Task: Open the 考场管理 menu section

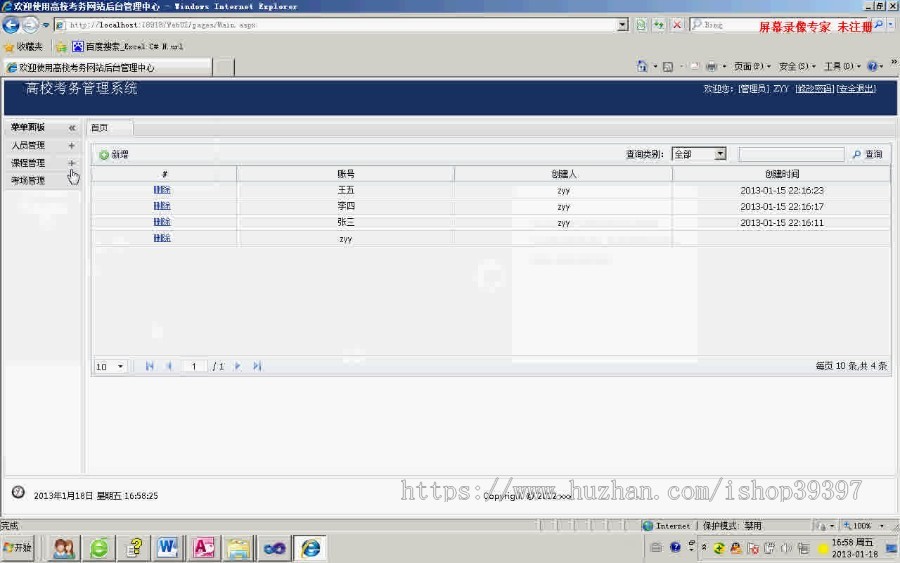Action: 28,180
